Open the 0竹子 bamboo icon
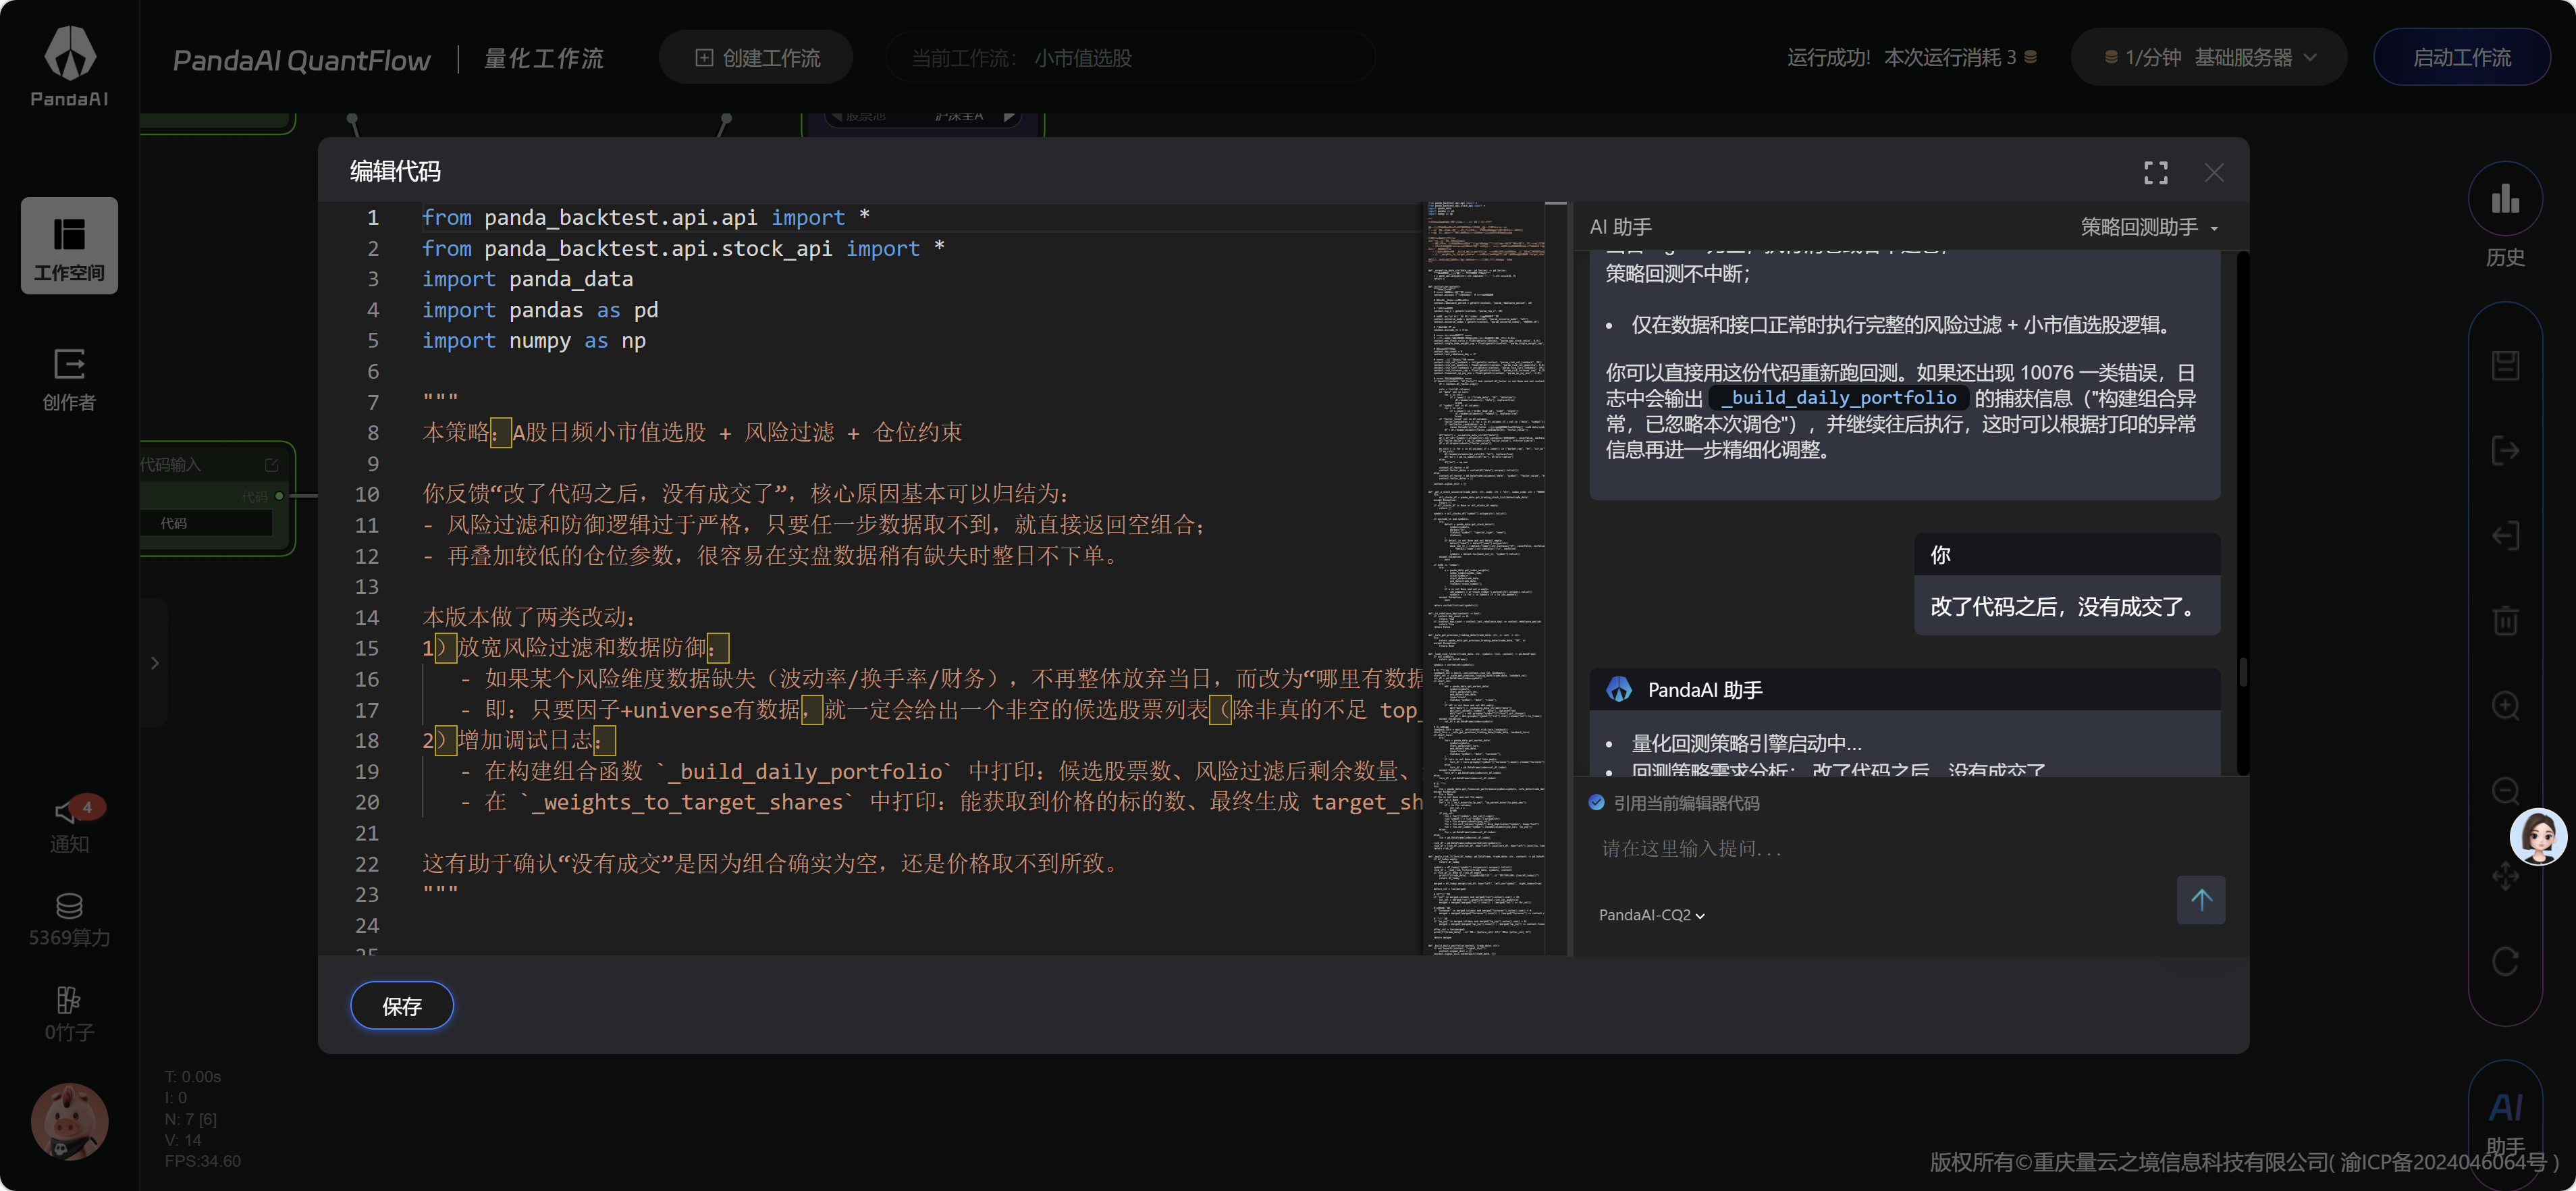2576x1191 pixels. 69,1013
